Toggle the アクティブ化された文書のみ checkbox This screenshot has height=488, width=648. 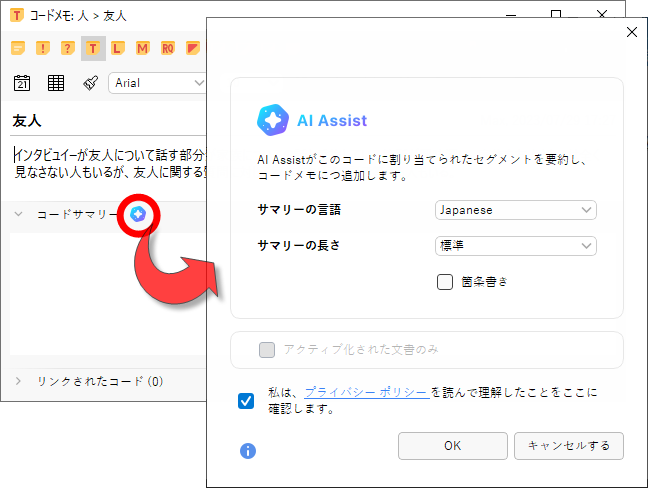pos(267,350)
